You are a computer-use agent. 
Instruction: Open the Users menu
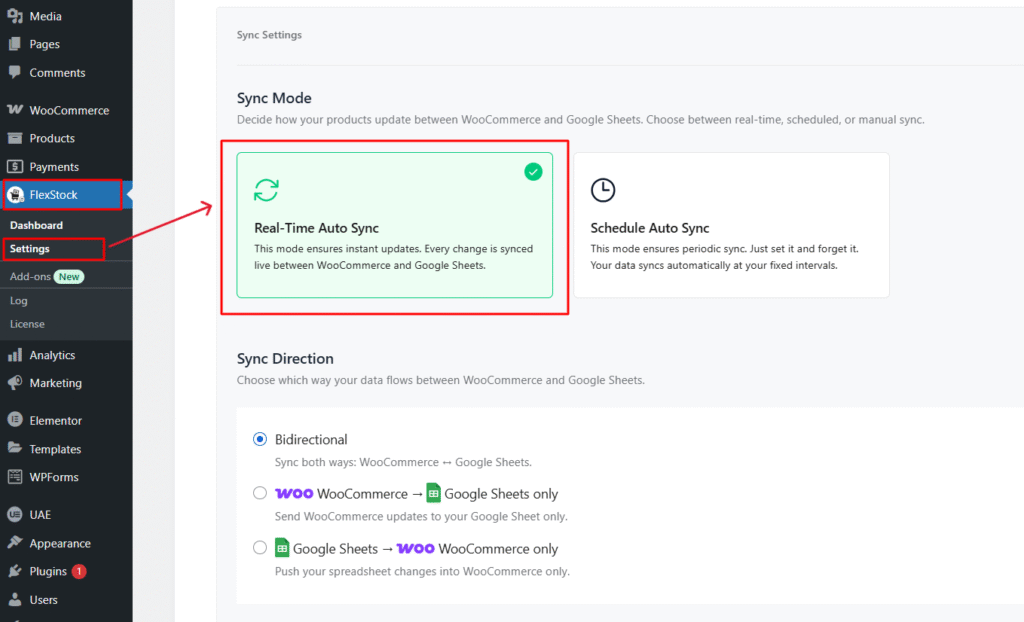tap(44, 600)
